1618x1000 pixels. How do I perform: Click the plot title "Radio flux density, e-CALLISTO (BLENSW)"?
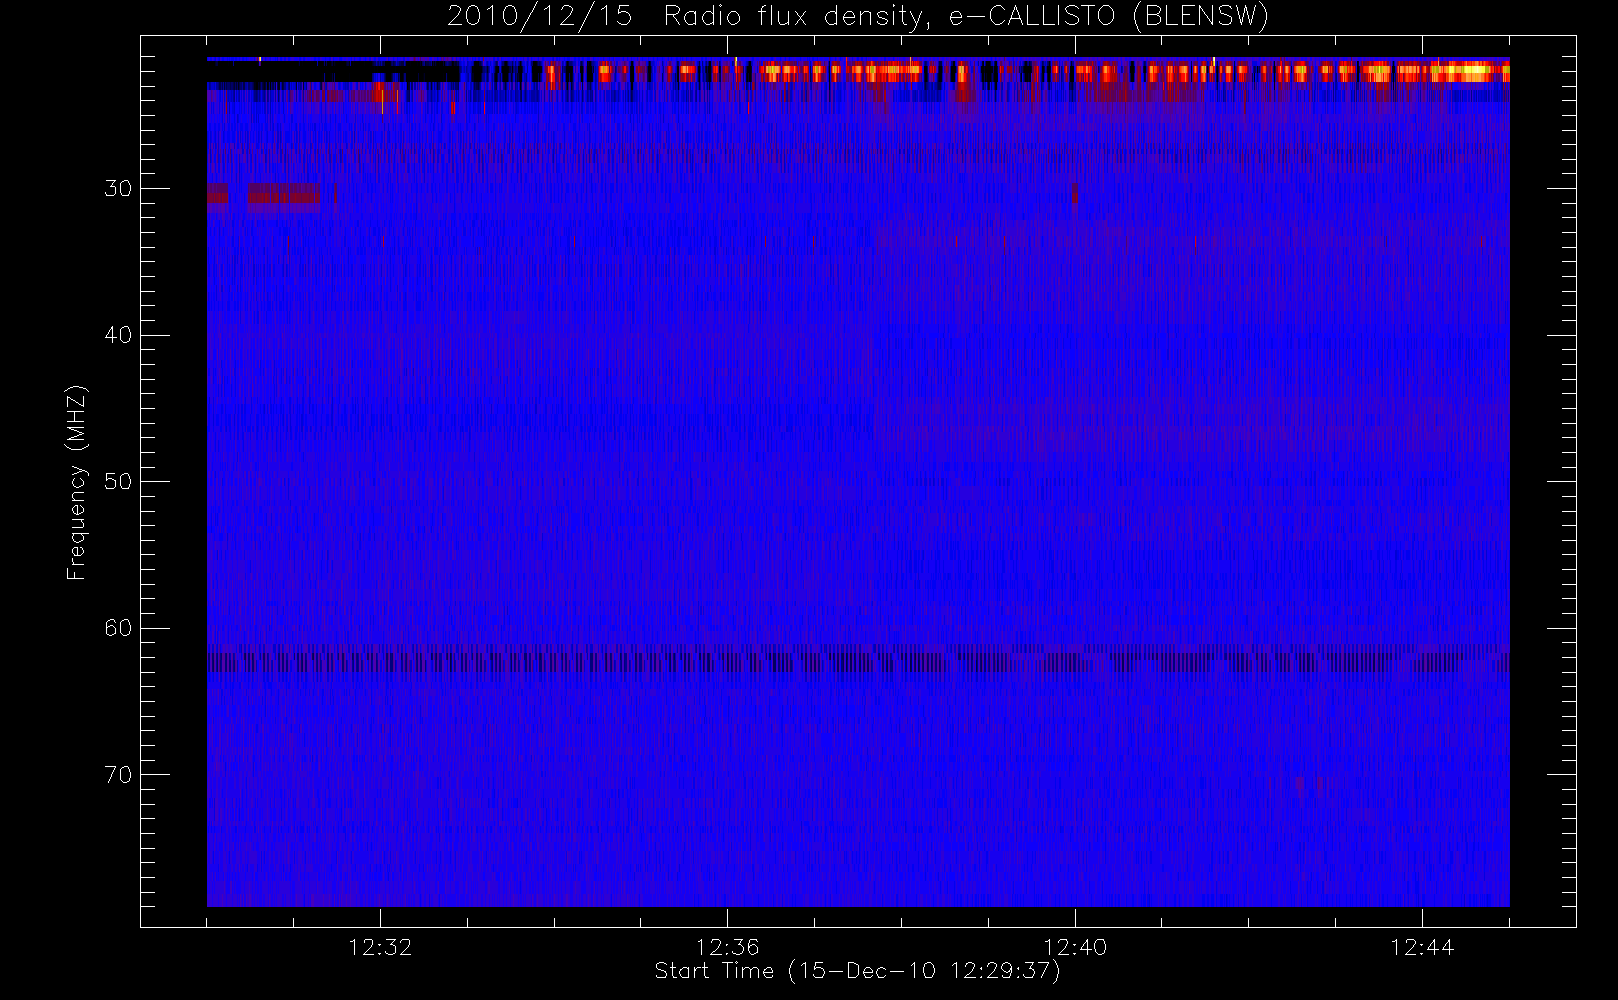(966, 17)
